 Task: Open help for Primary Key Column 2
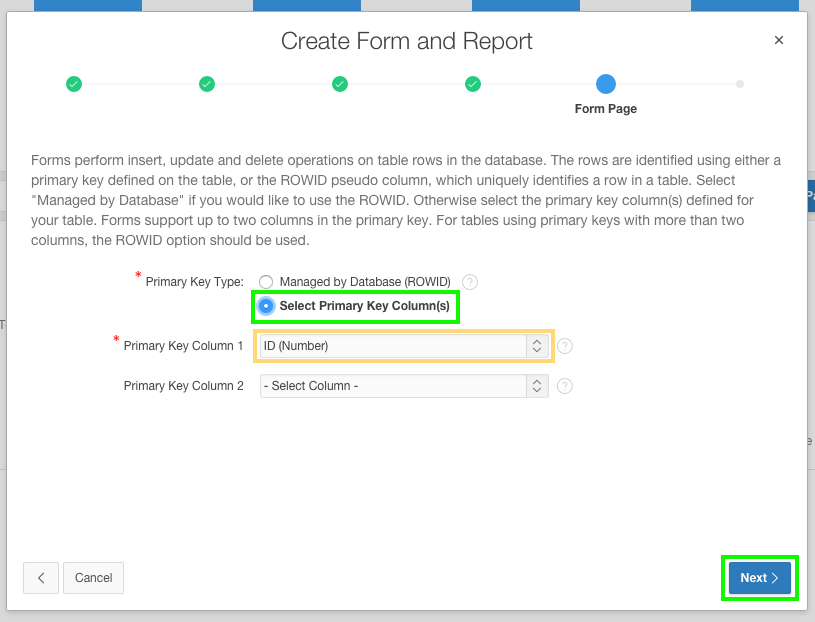(565, 386)
